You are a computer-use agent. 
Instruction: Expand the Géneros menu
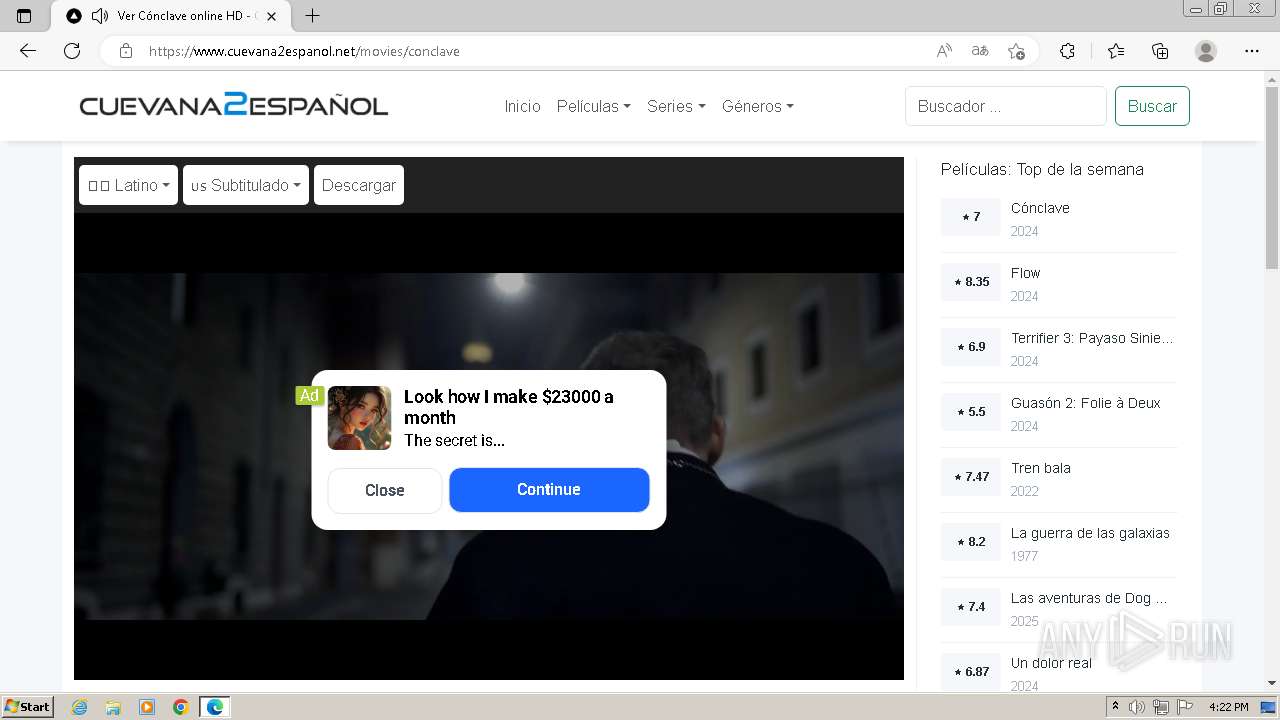758,106
